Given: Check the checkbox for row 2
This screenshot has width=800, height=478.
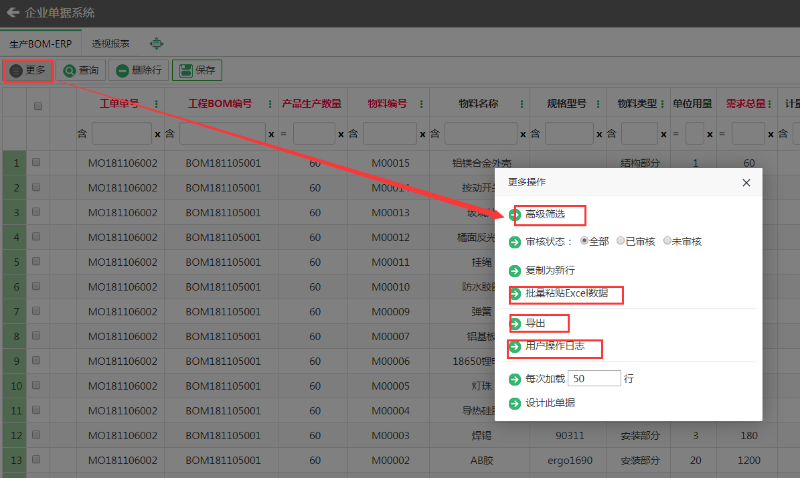Looking at the screenshot, I should click(36, 187).
